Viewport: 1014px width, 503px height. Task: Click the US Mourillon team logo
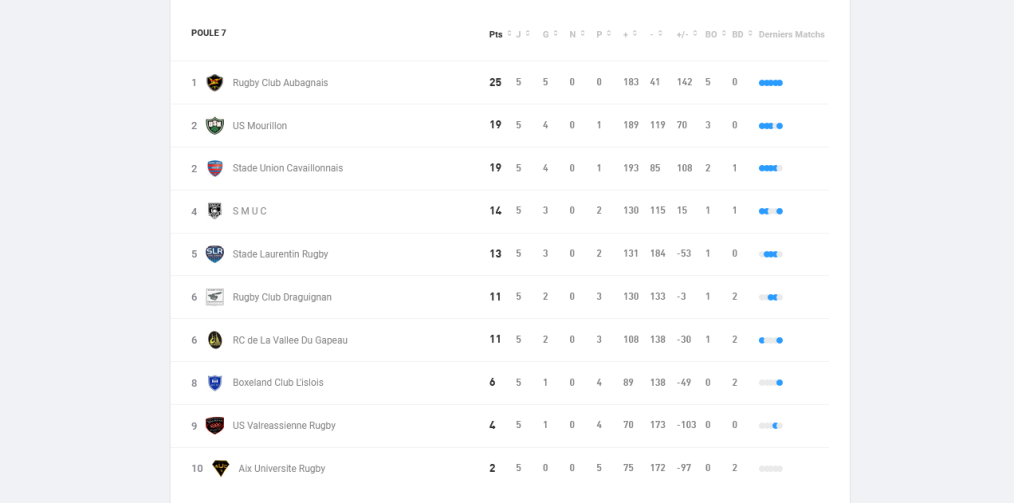tap(215, 126)
